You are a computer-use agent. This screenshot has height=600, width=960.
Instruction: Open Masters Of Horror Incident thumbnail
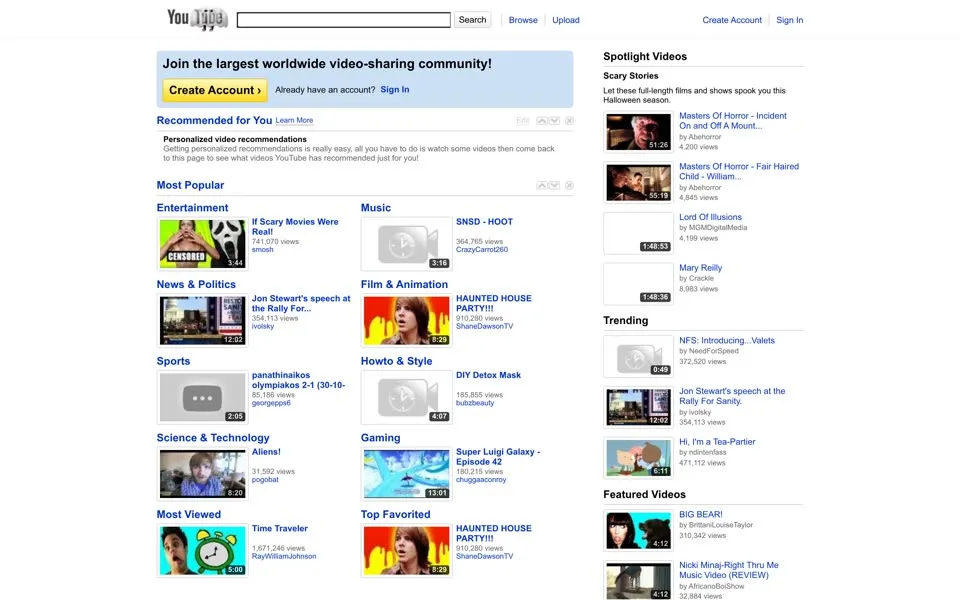(638, 132)
